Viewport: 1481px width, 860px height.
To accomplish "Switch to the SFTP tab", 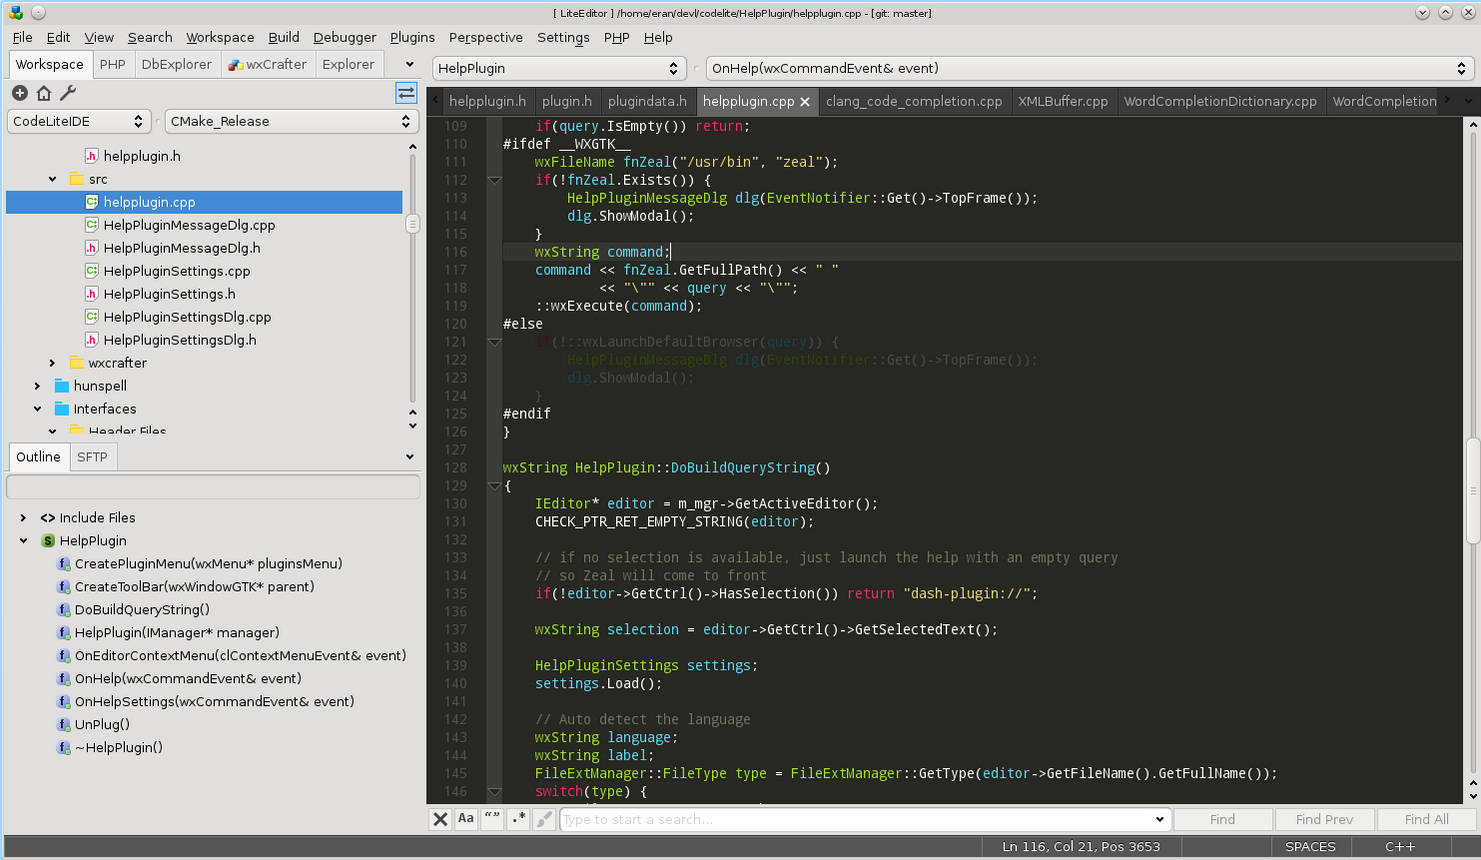I will point(92,457).
